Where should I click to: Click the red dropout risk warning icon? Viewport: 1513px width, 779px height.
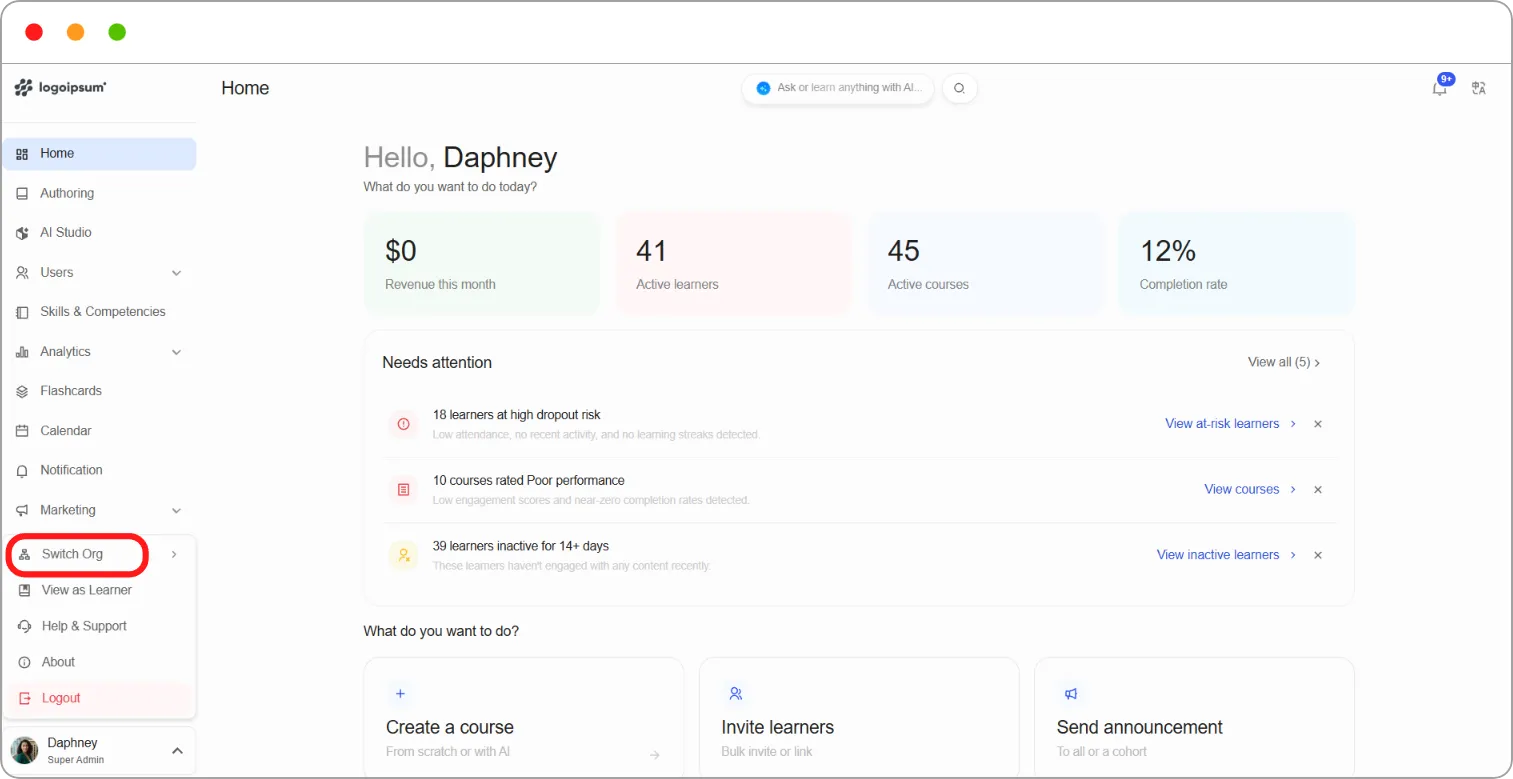click(x=403, y=424)
